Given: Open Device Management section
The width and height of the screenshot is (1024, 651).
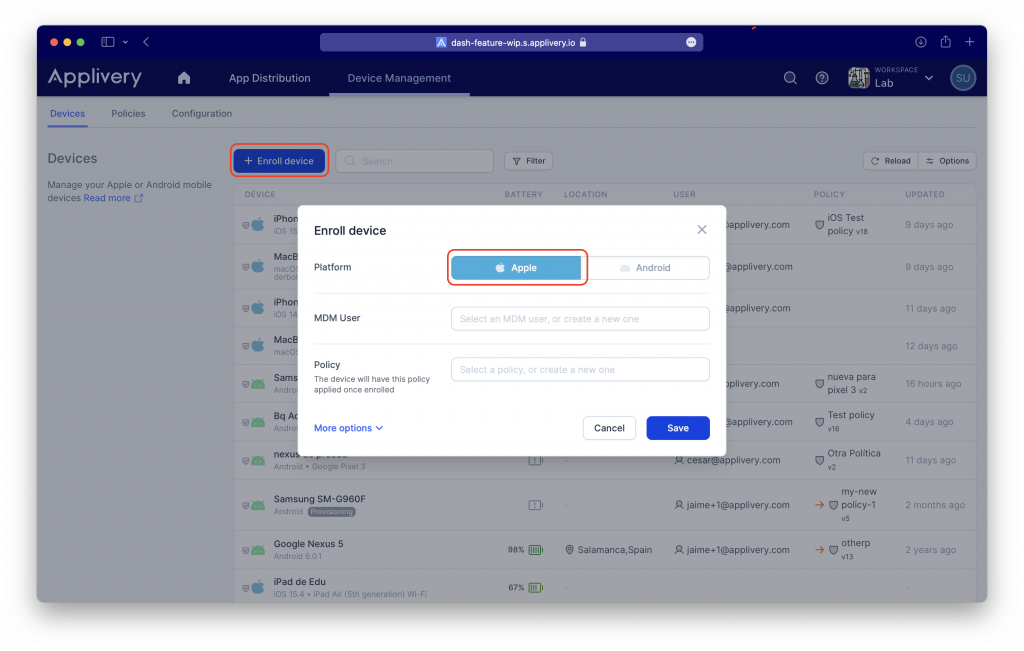Looking at the screenshot, I should tap(399, 78).
